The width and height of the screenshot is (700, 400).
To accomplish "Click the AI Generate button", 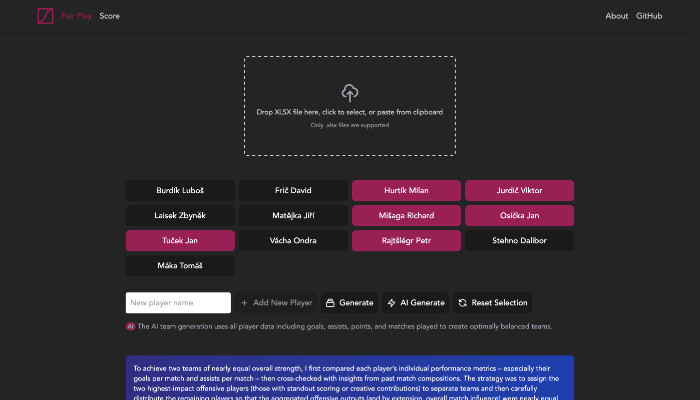I will tap(415, 302).
